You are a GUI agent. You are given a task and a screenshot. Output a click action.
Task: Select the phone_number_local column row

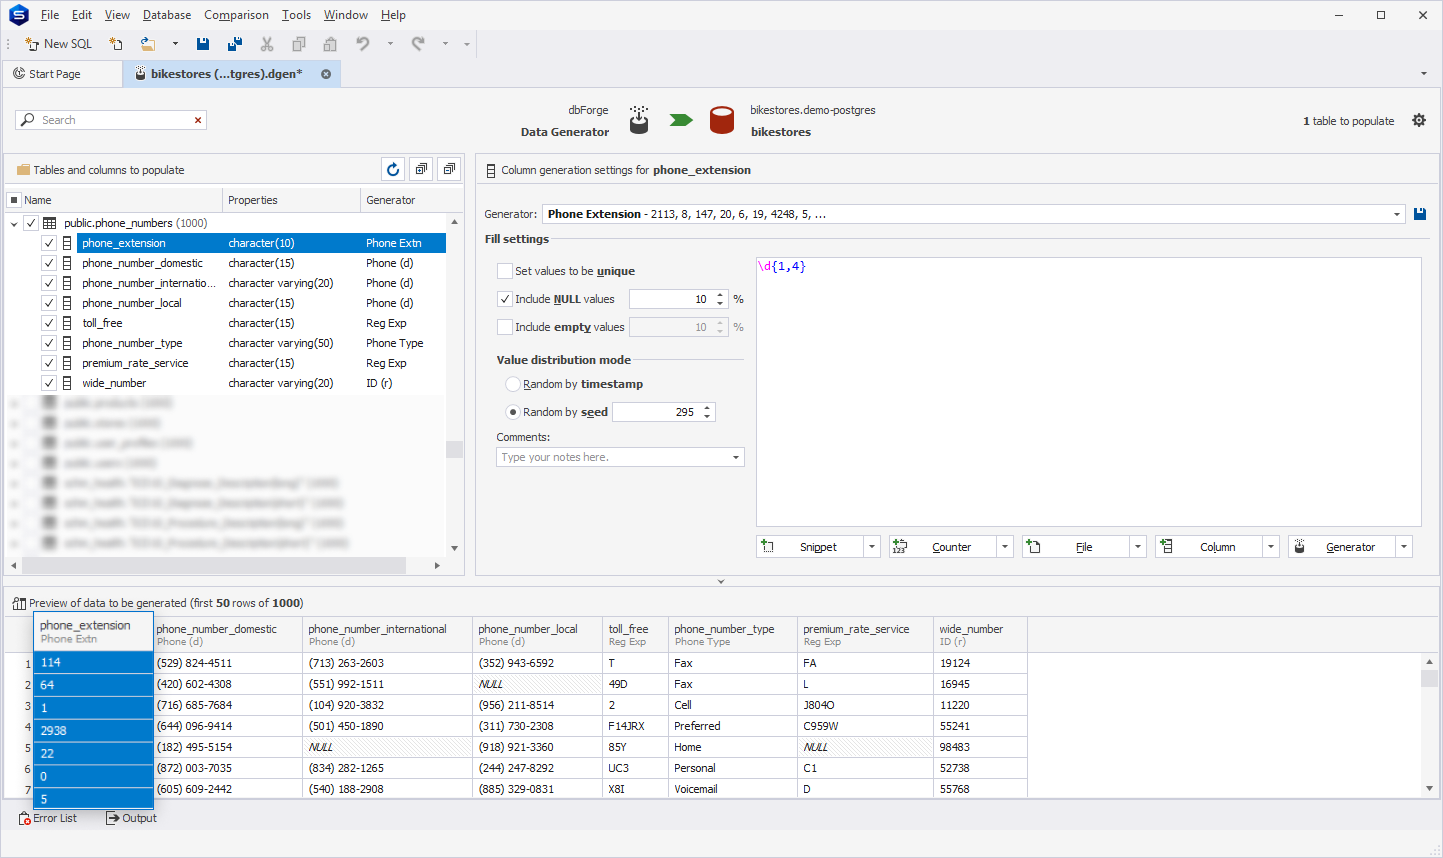coord(260,303)
